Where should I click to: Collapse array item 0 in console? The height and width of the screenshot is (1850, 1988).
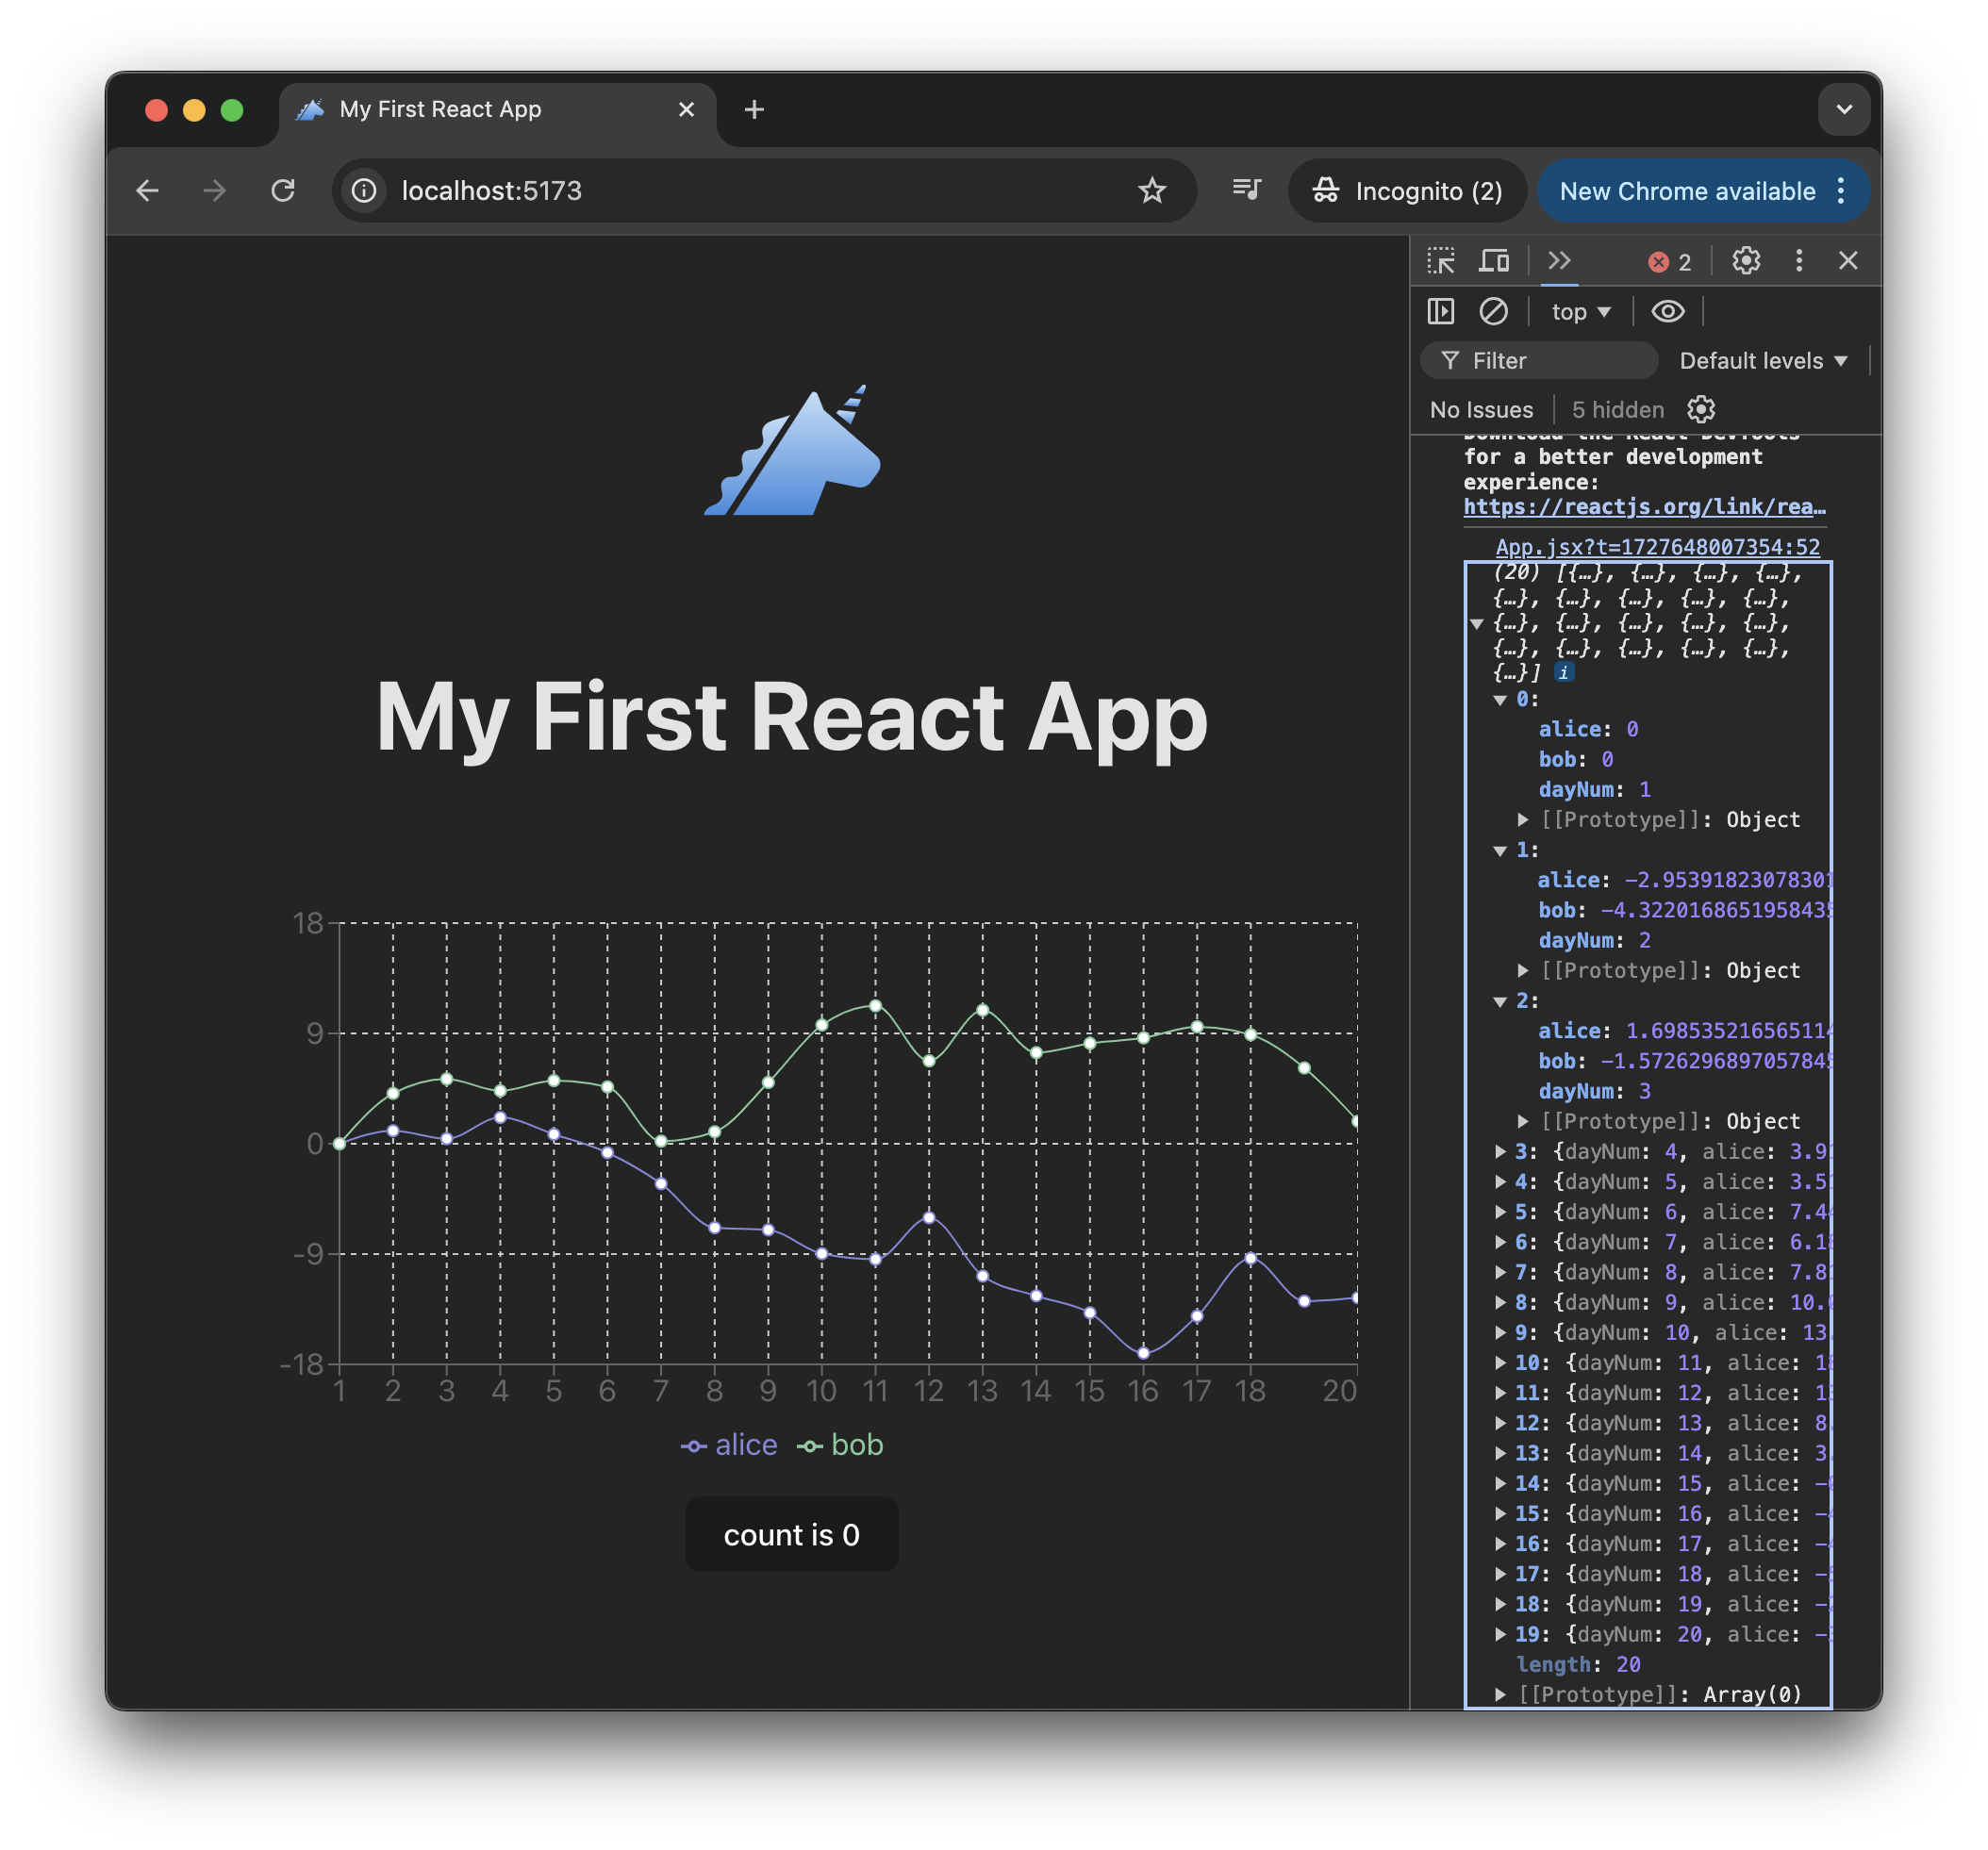(1500, 700)
